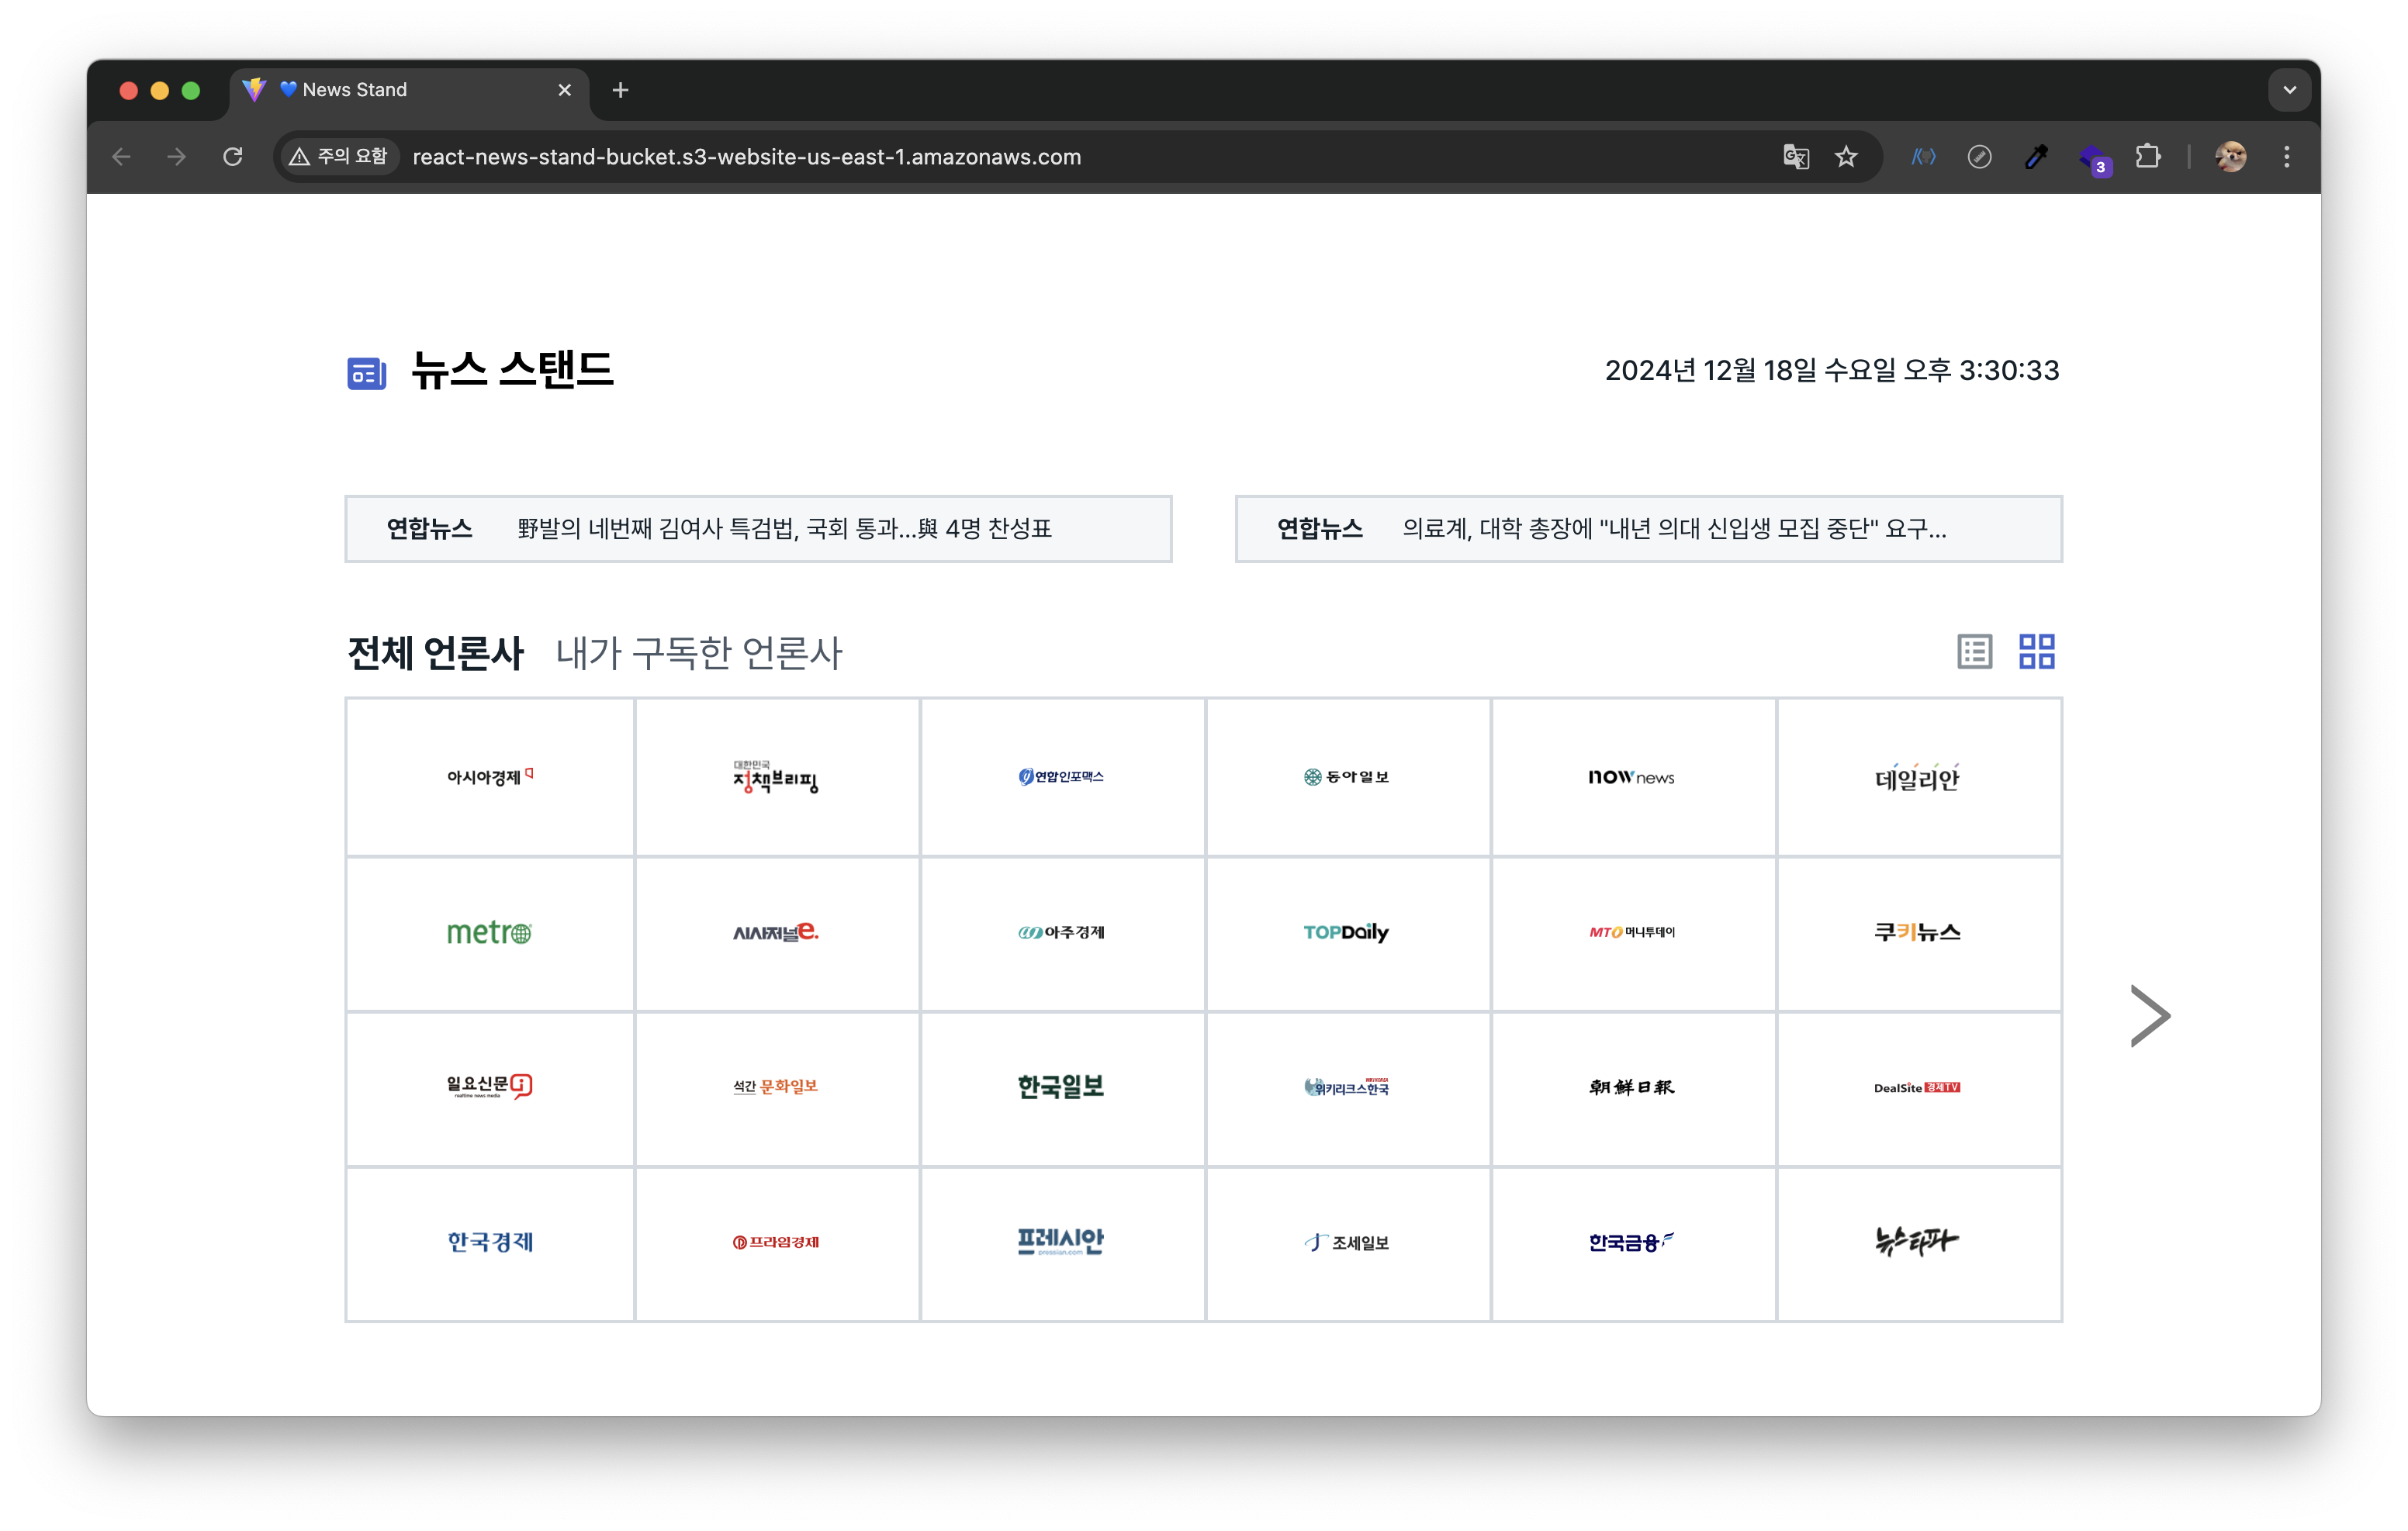Open left 연합뉴스 headline about 특검법
The height and width of the screenshot is (1531, 2408).
click(783, 529)
